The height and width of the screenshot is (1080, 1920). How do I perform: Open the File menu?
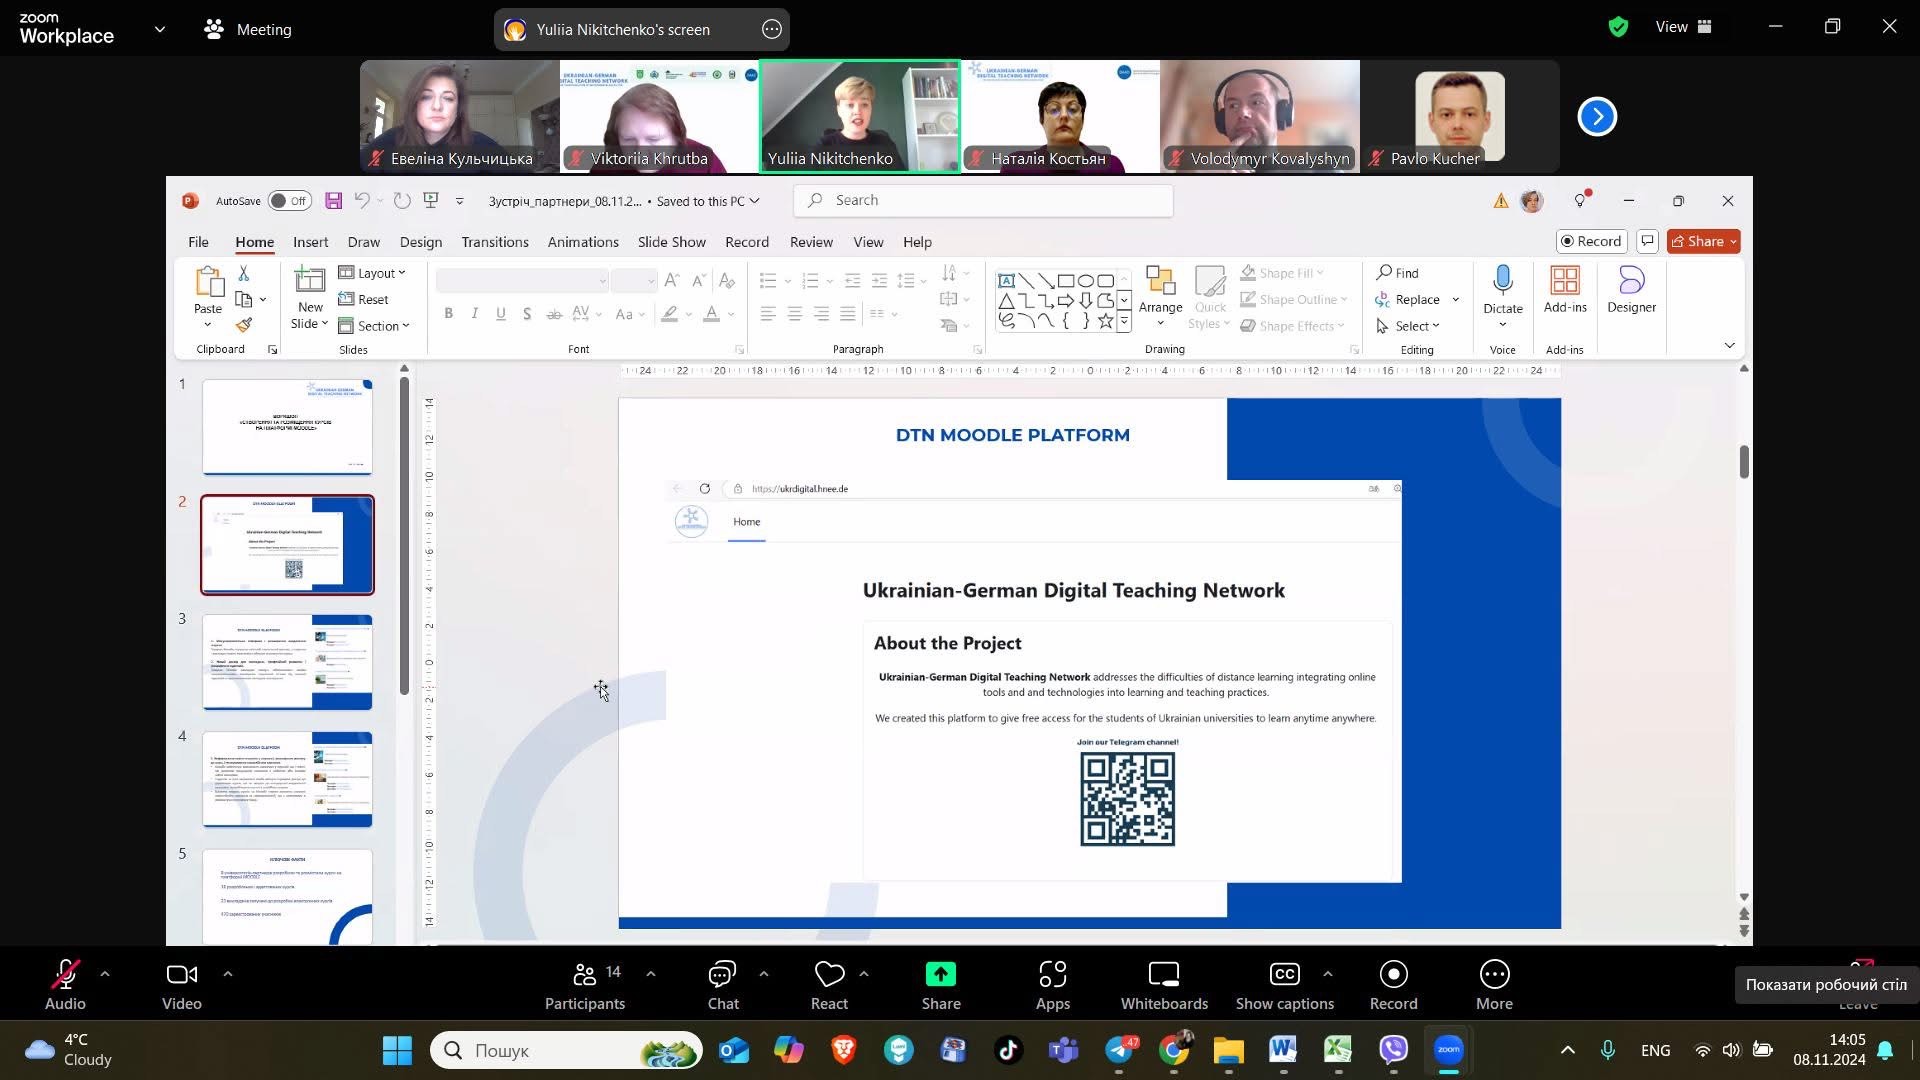[198, 242]
